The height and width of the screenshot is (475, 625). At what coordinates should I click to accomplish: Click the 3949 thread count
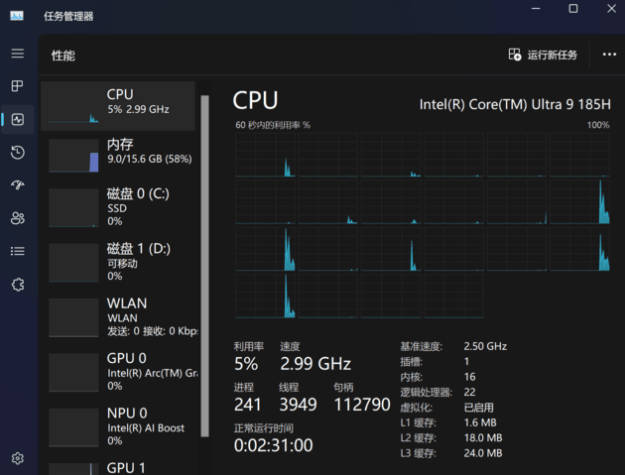click(x=298, y=405)
